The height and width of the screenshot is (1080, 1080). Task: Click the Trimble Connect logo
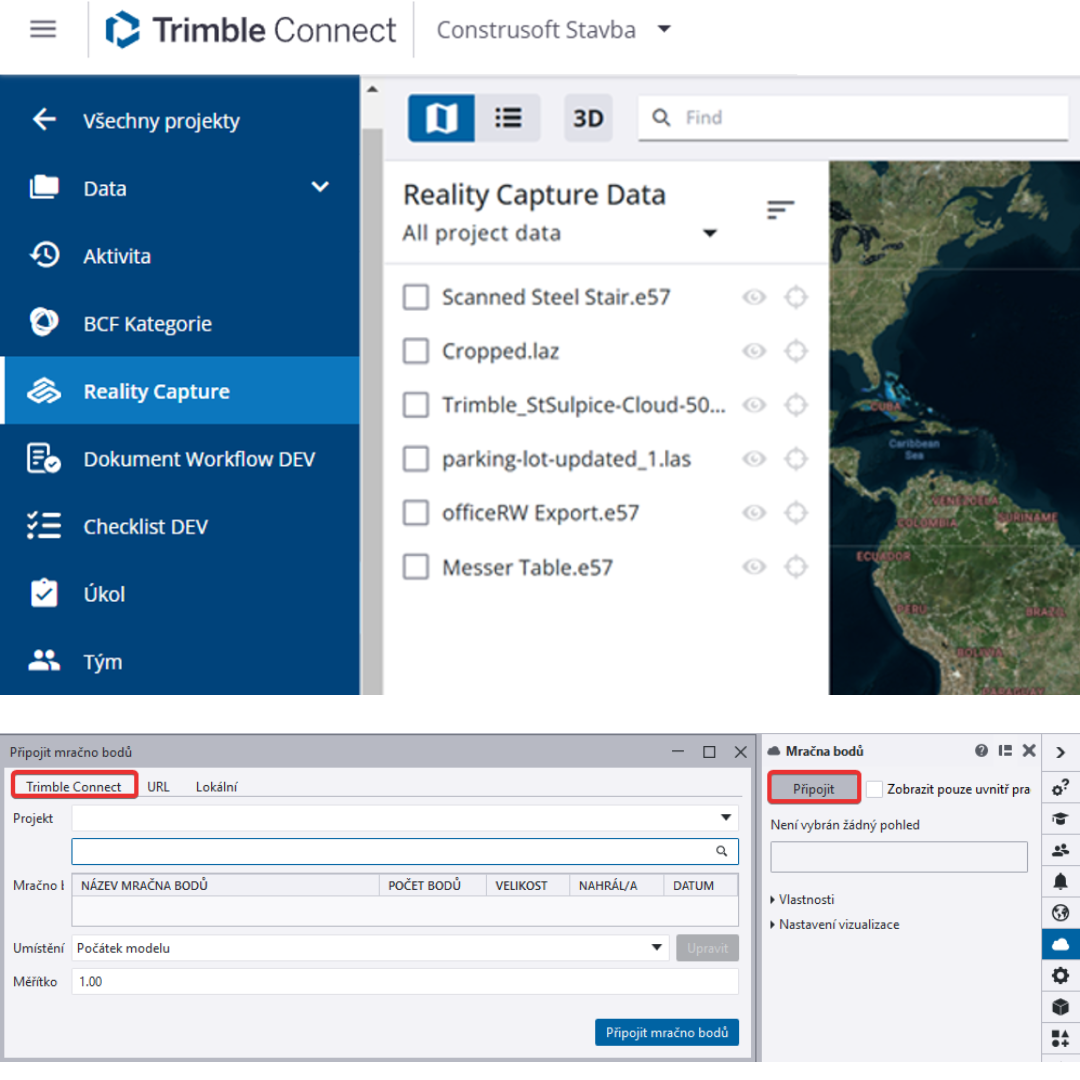point(251,30)
